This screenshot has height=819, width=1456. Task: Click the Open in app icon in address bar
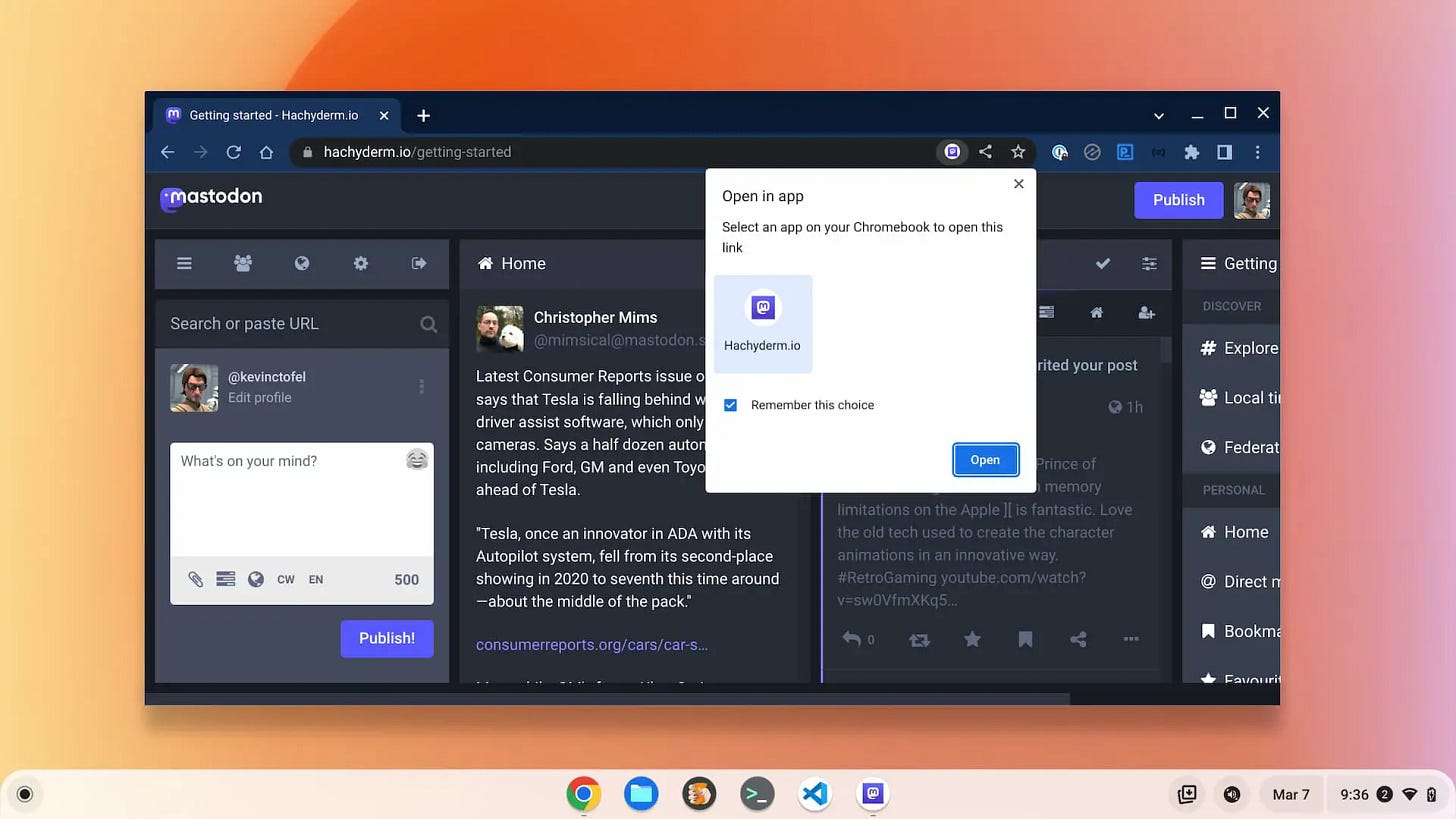pyautogui.click(x=952, y=152)
